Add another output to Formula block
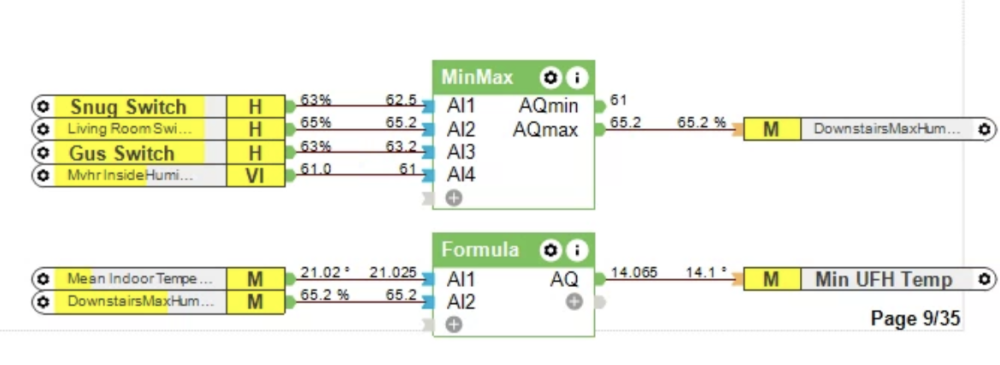1000x365 pixels. (x=574, y=302)
